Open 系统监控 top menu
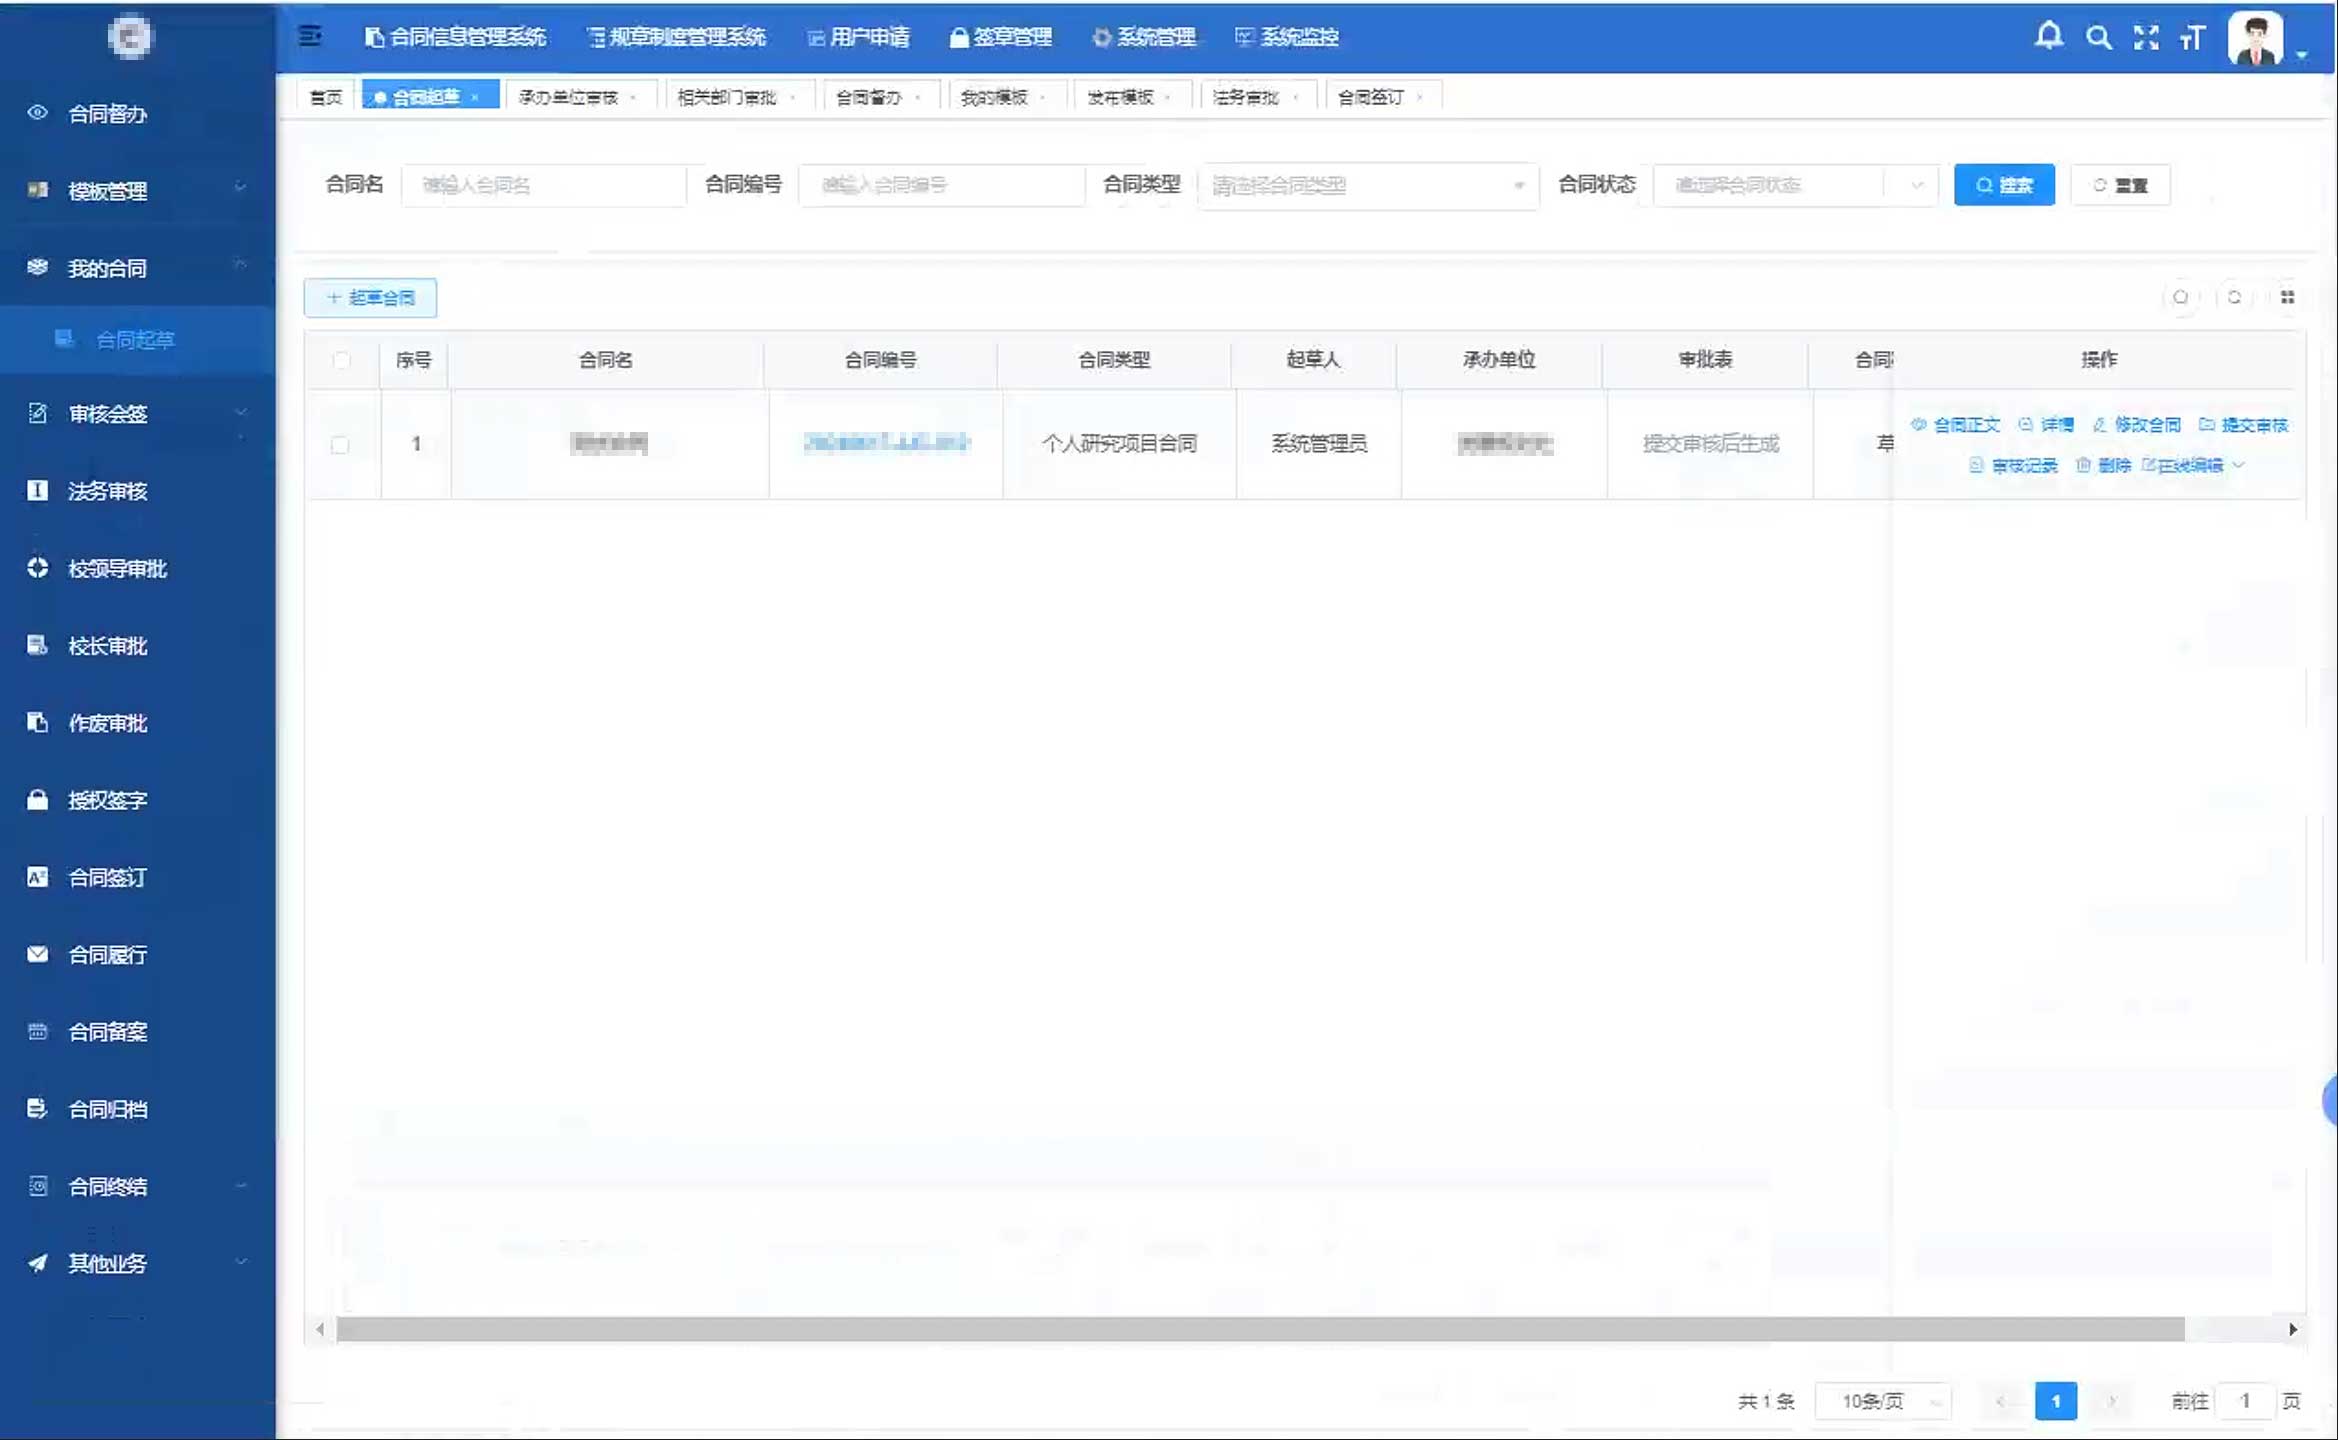Screen dimensions: 2338x1440 click(1287, 37)
